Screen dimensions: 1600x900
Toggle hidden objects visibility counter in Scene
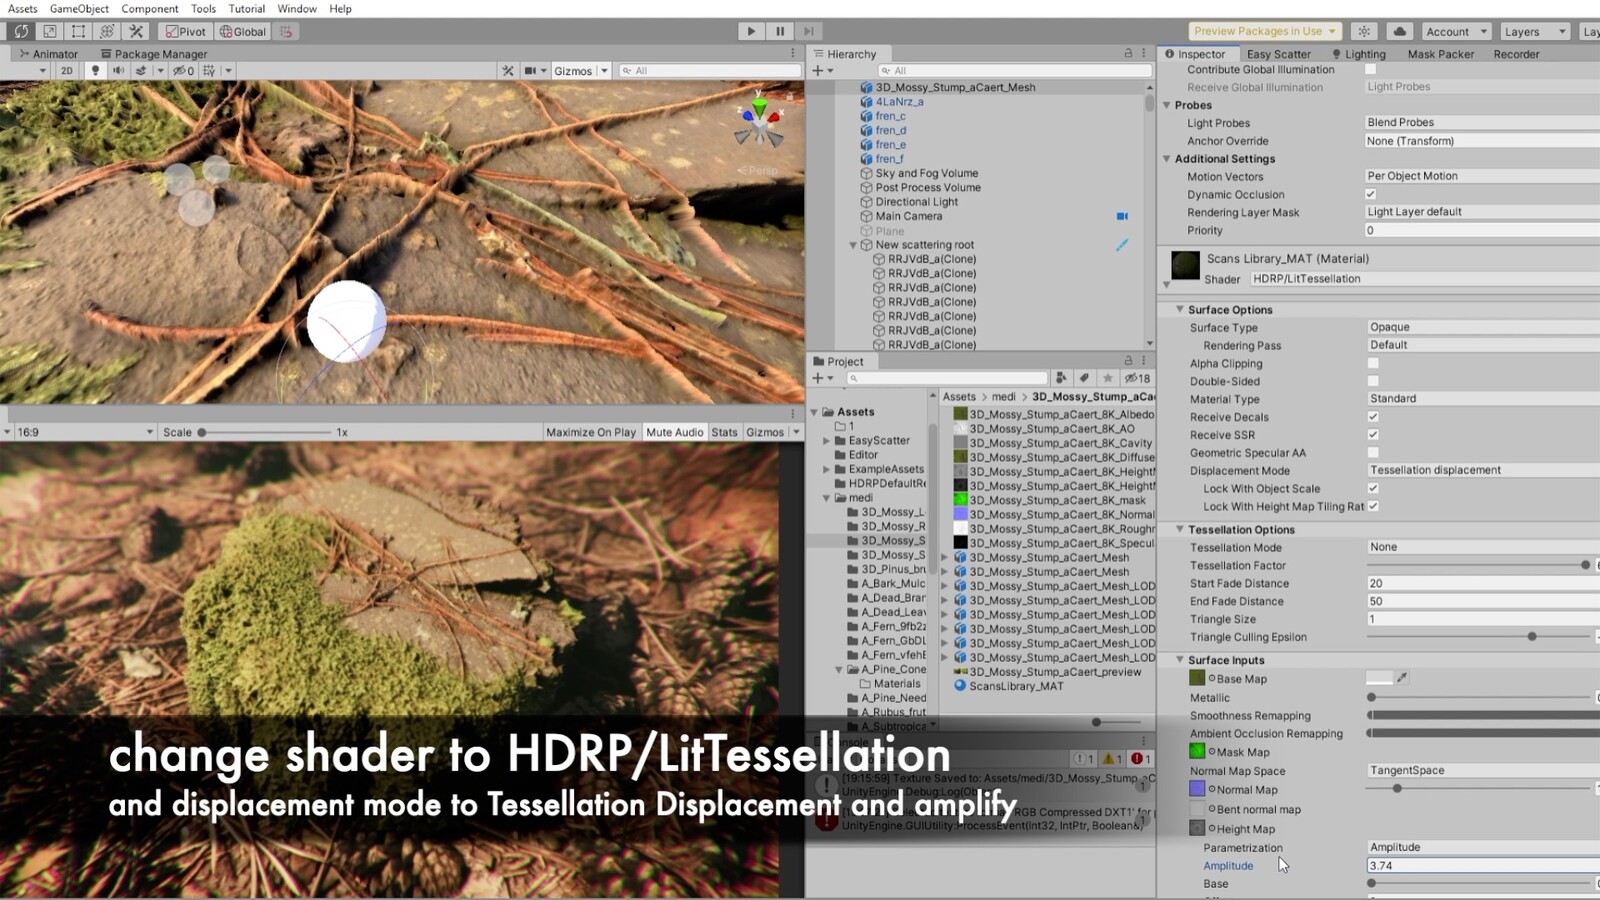pyautogui.click(x=183, y=71)
